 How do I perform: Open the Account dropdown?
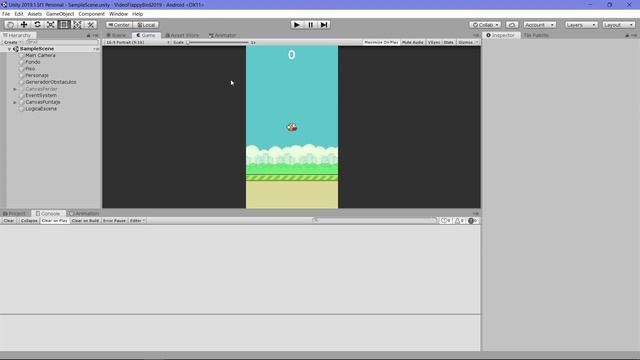point(540,25)
